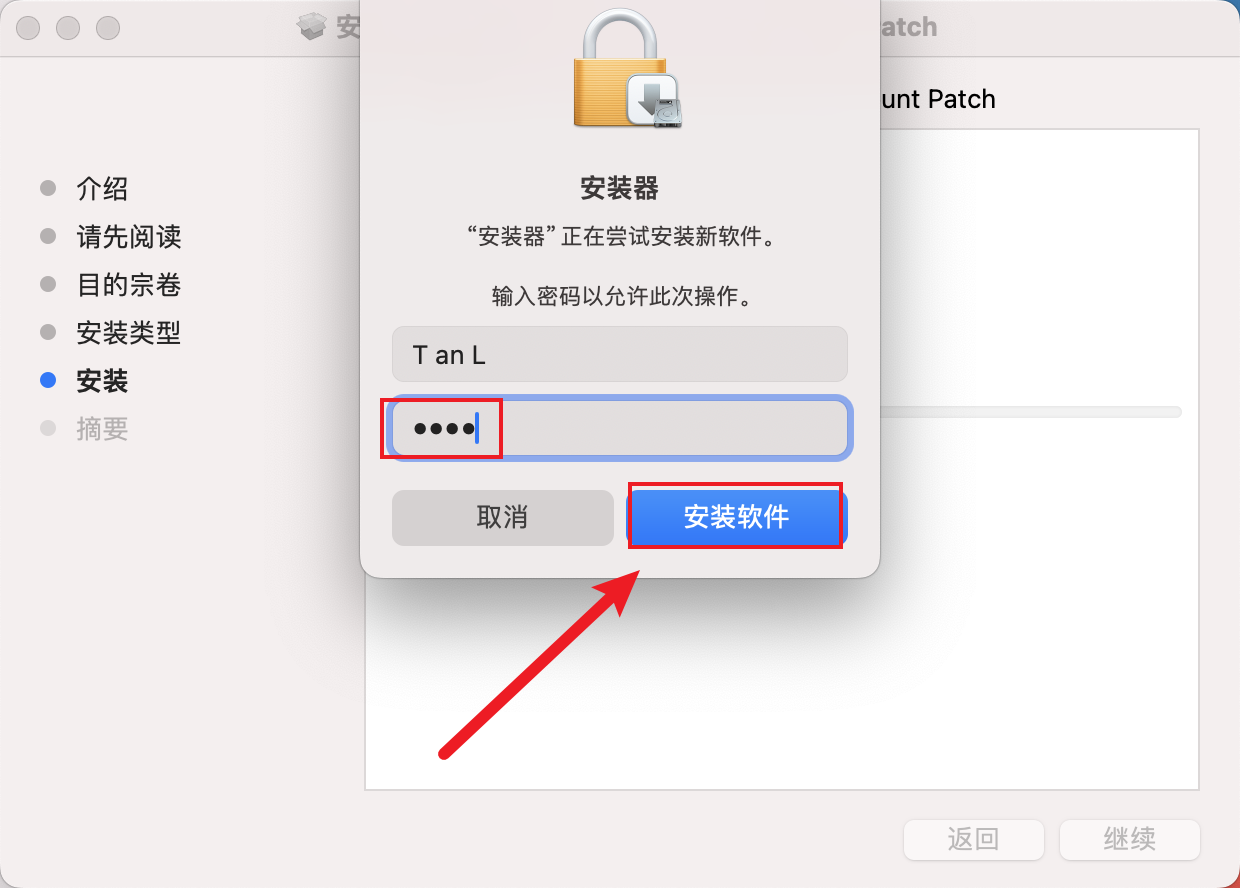
Task: Click the 继续 button
Action: coord(1130,840)
